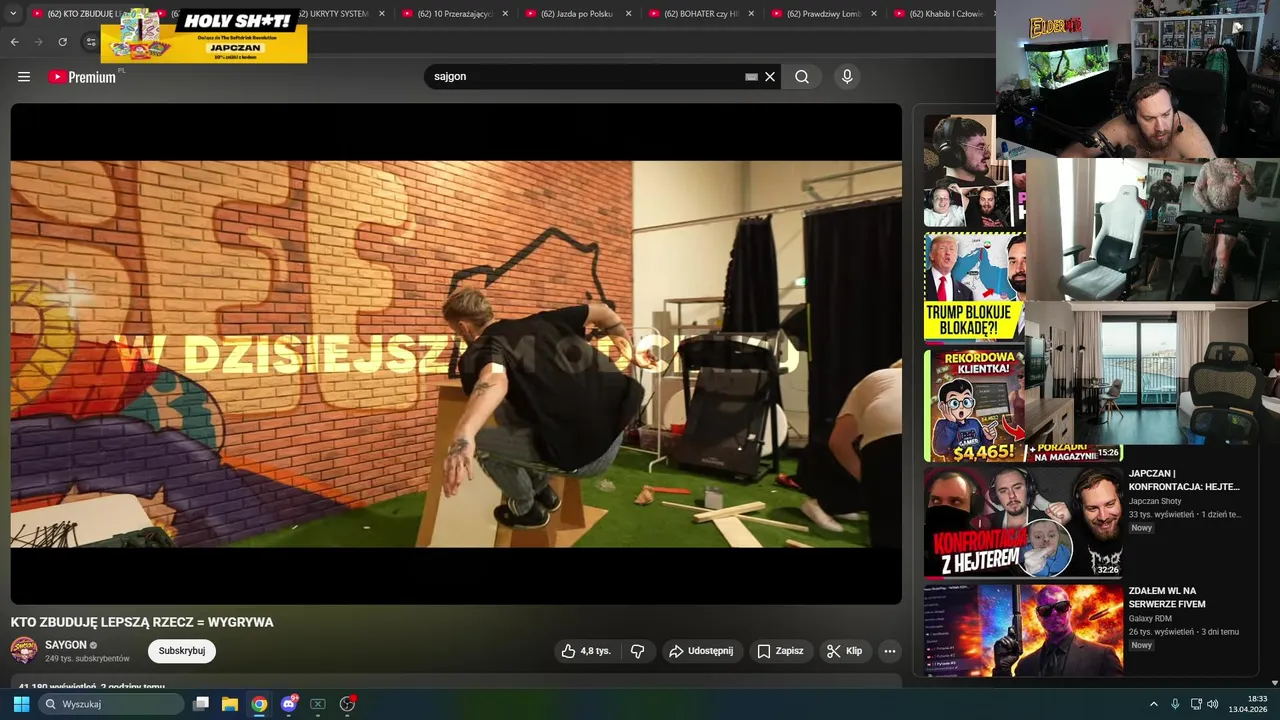Open Discord from the taskbar

289,704
